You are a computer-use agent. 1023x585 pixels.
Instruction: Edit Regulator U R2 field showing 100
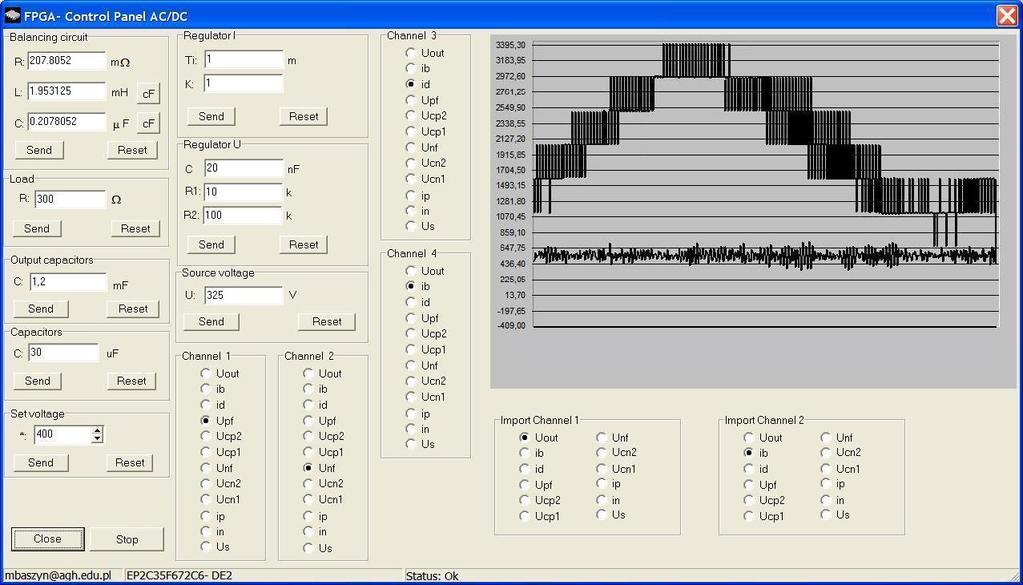(x=243, y=215)
